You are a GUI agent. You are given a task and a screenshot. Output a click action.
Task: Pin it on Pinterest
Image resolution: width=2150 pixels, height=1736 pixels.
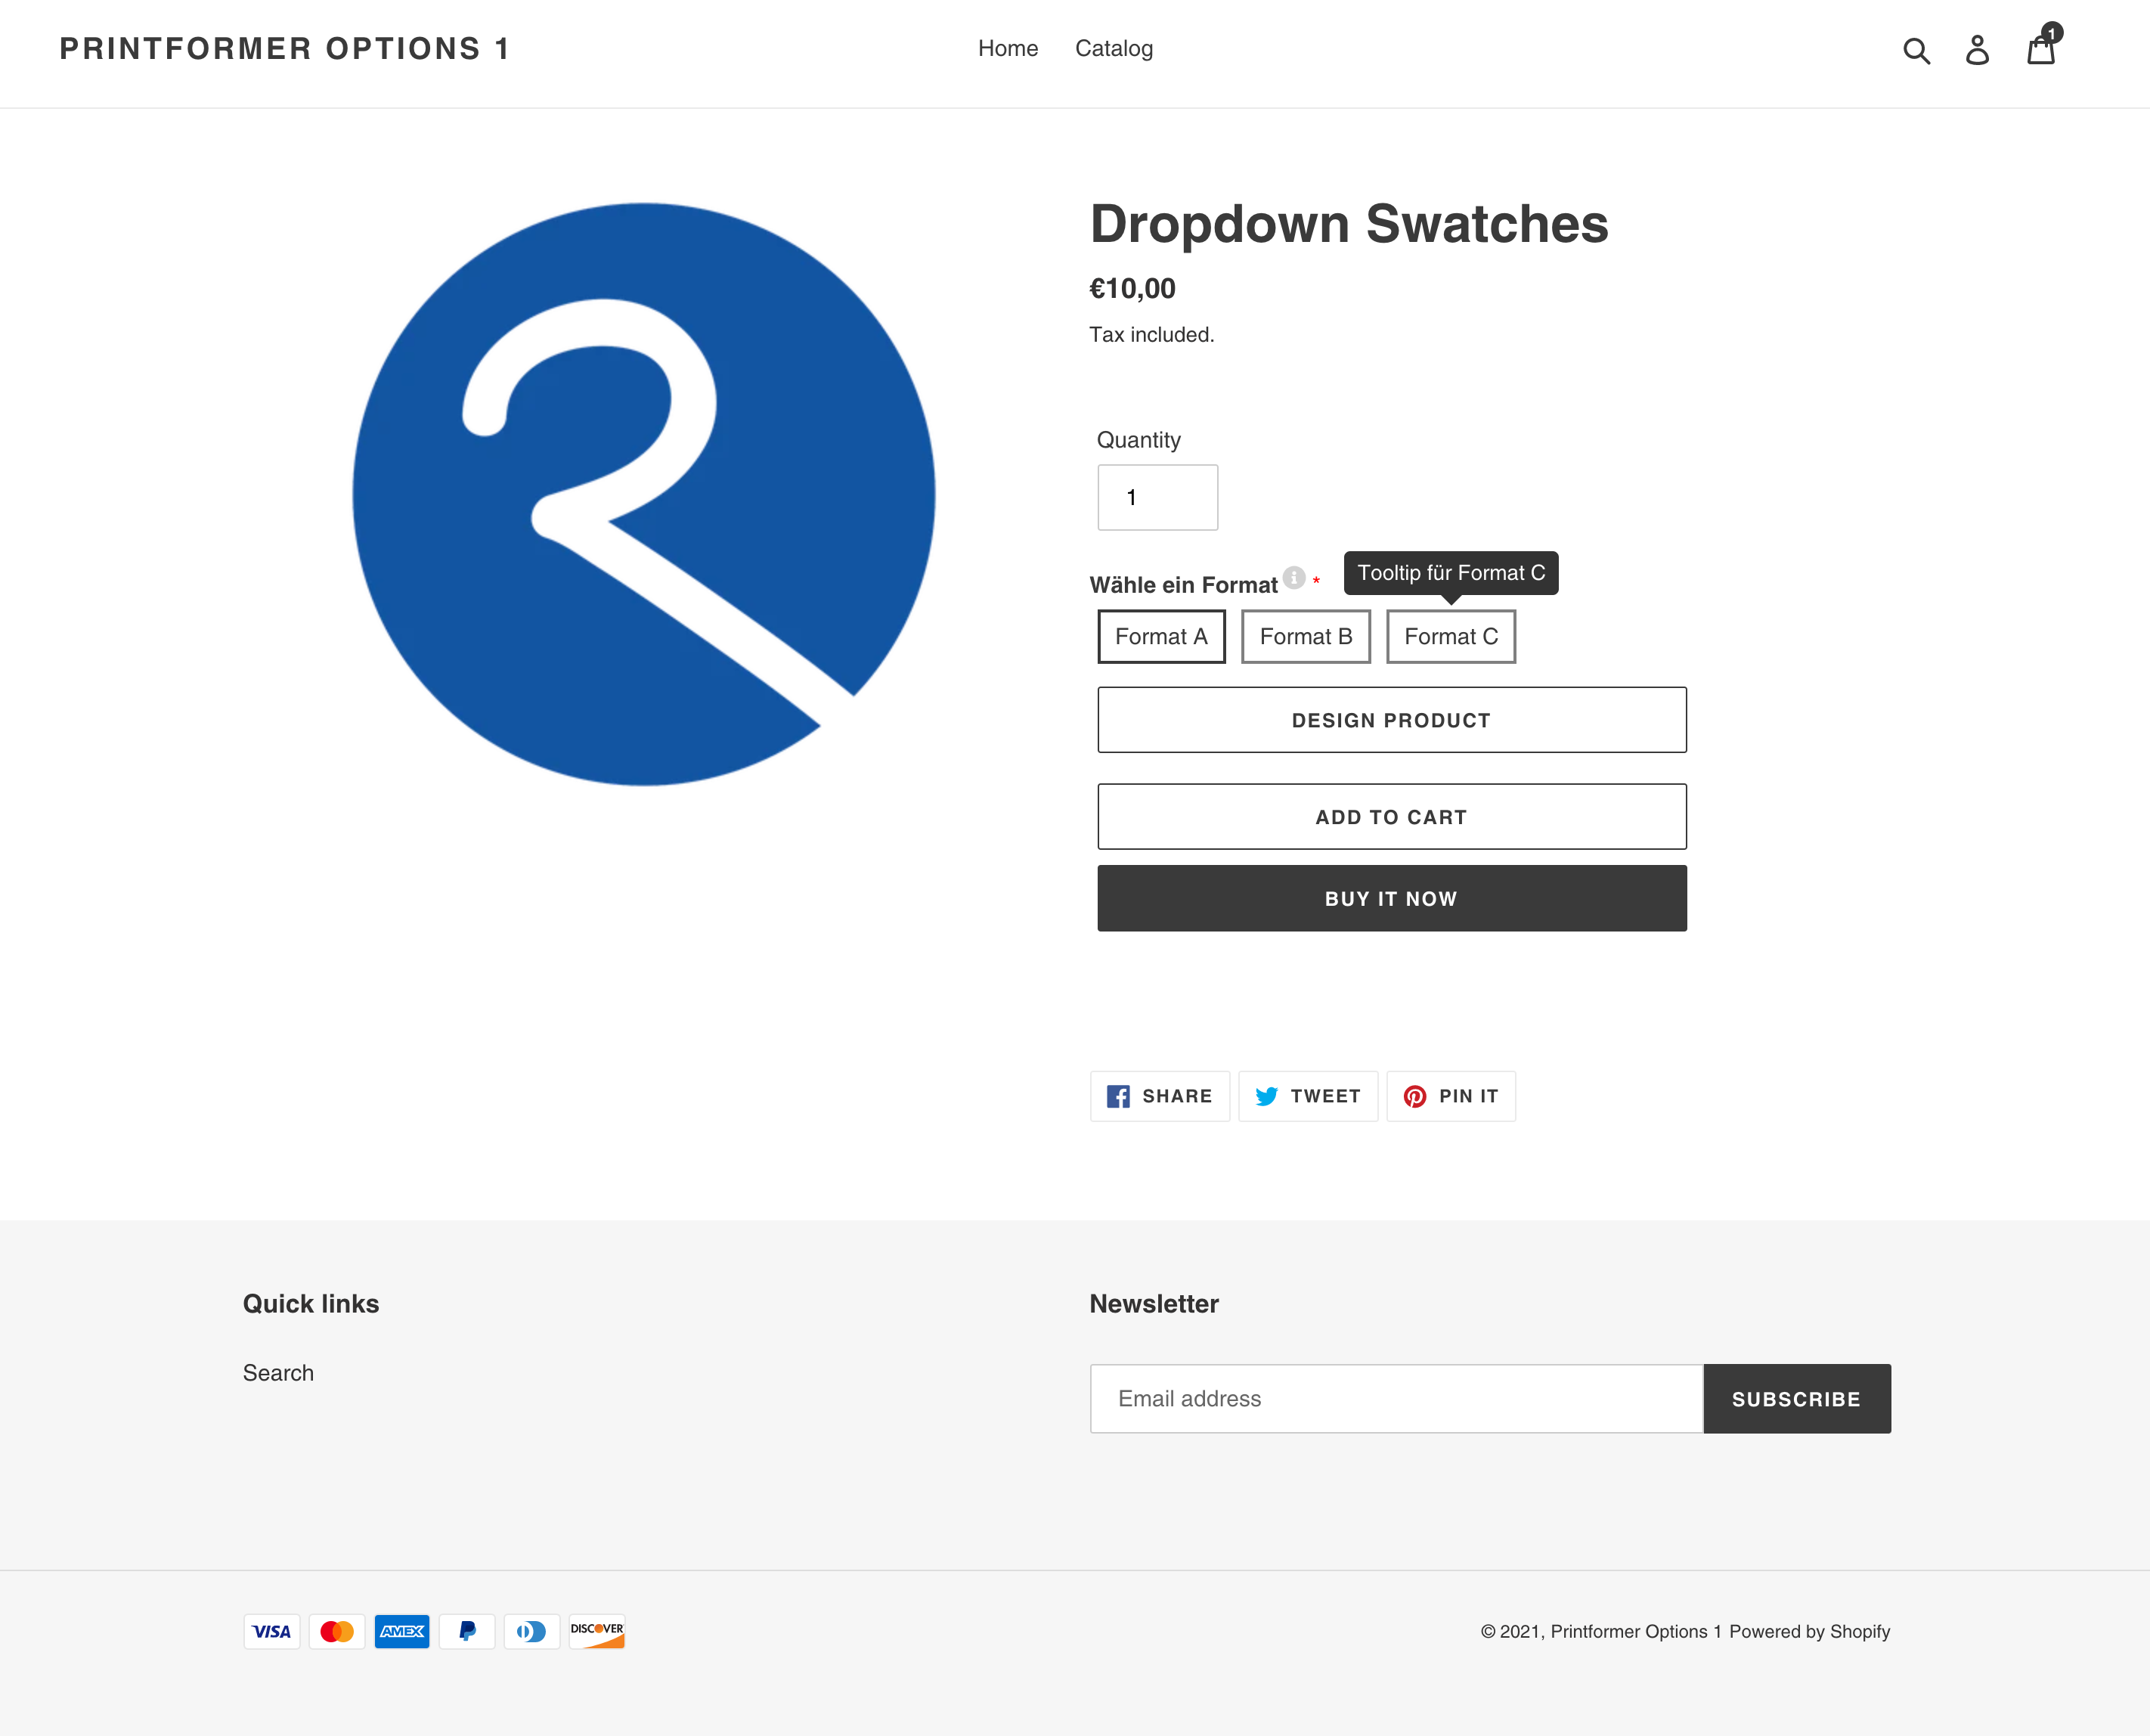(1450, 1096)
